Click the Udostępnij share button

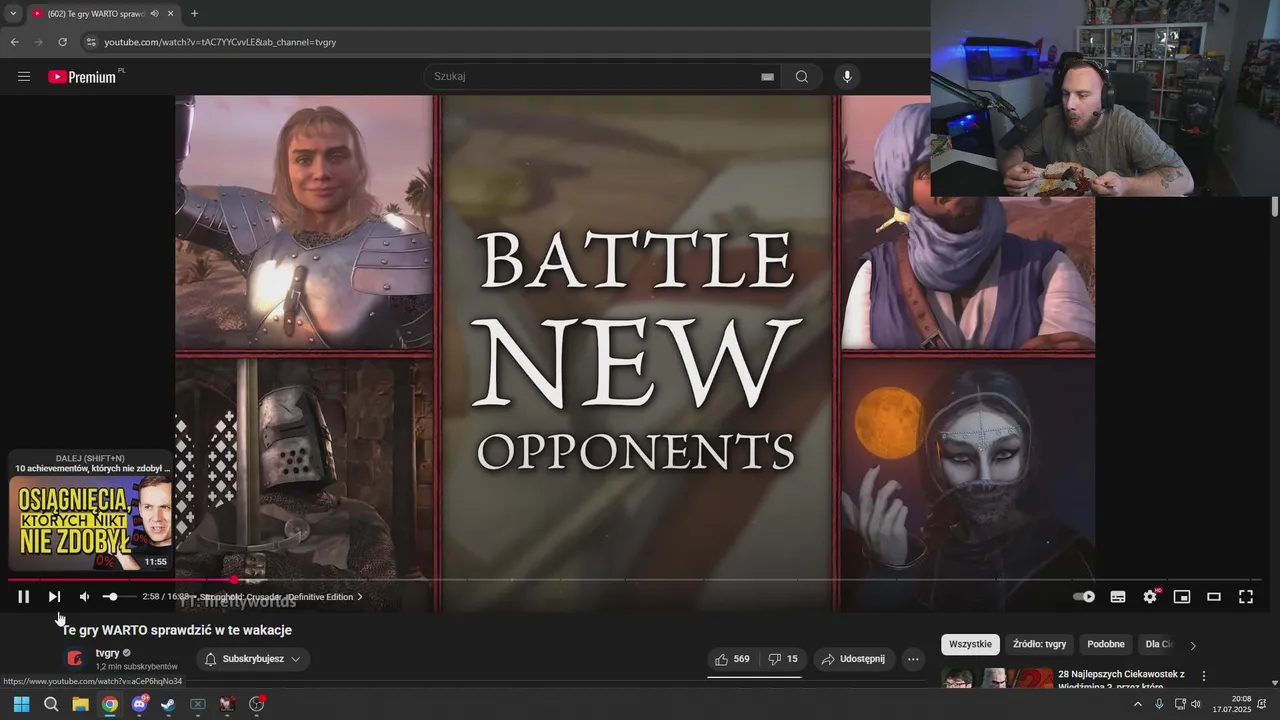[853, 659]
